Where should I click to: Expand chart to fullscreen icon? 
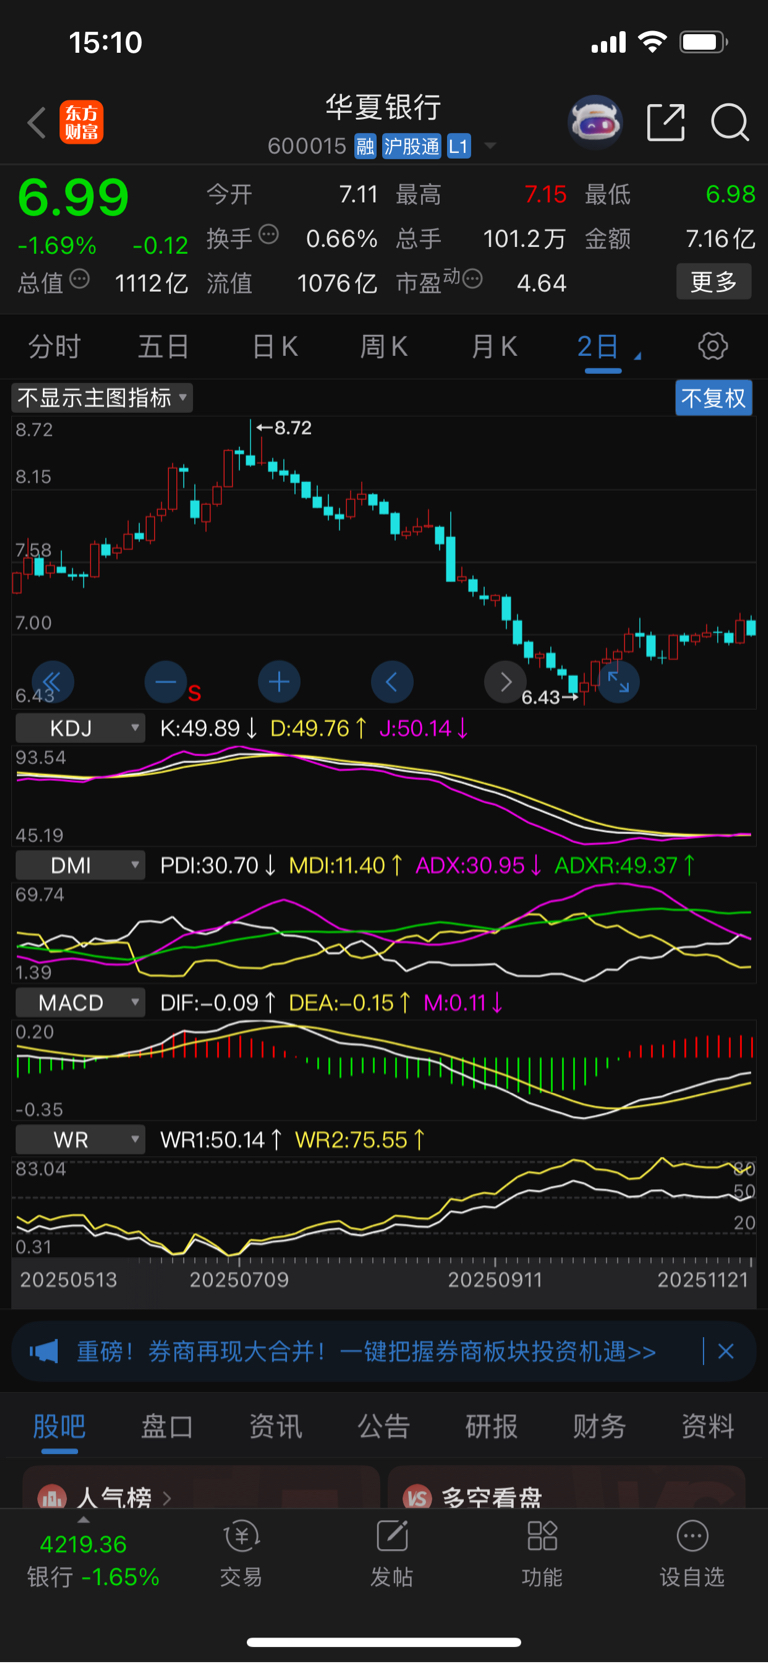618,682
